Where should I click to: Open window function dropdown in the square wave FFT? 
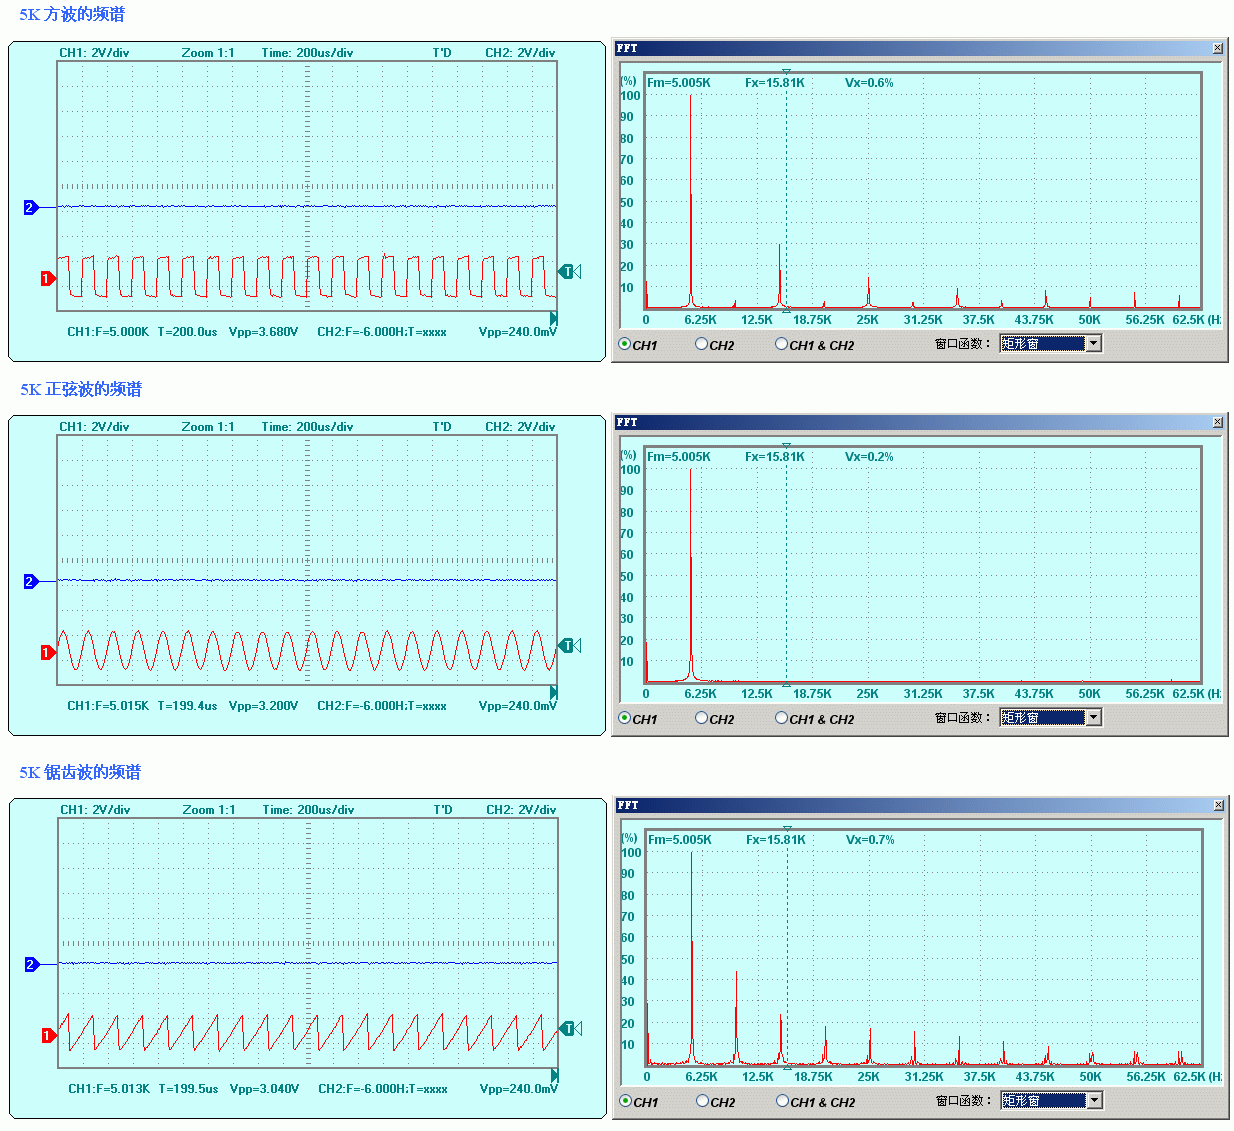pos(1093,344)
